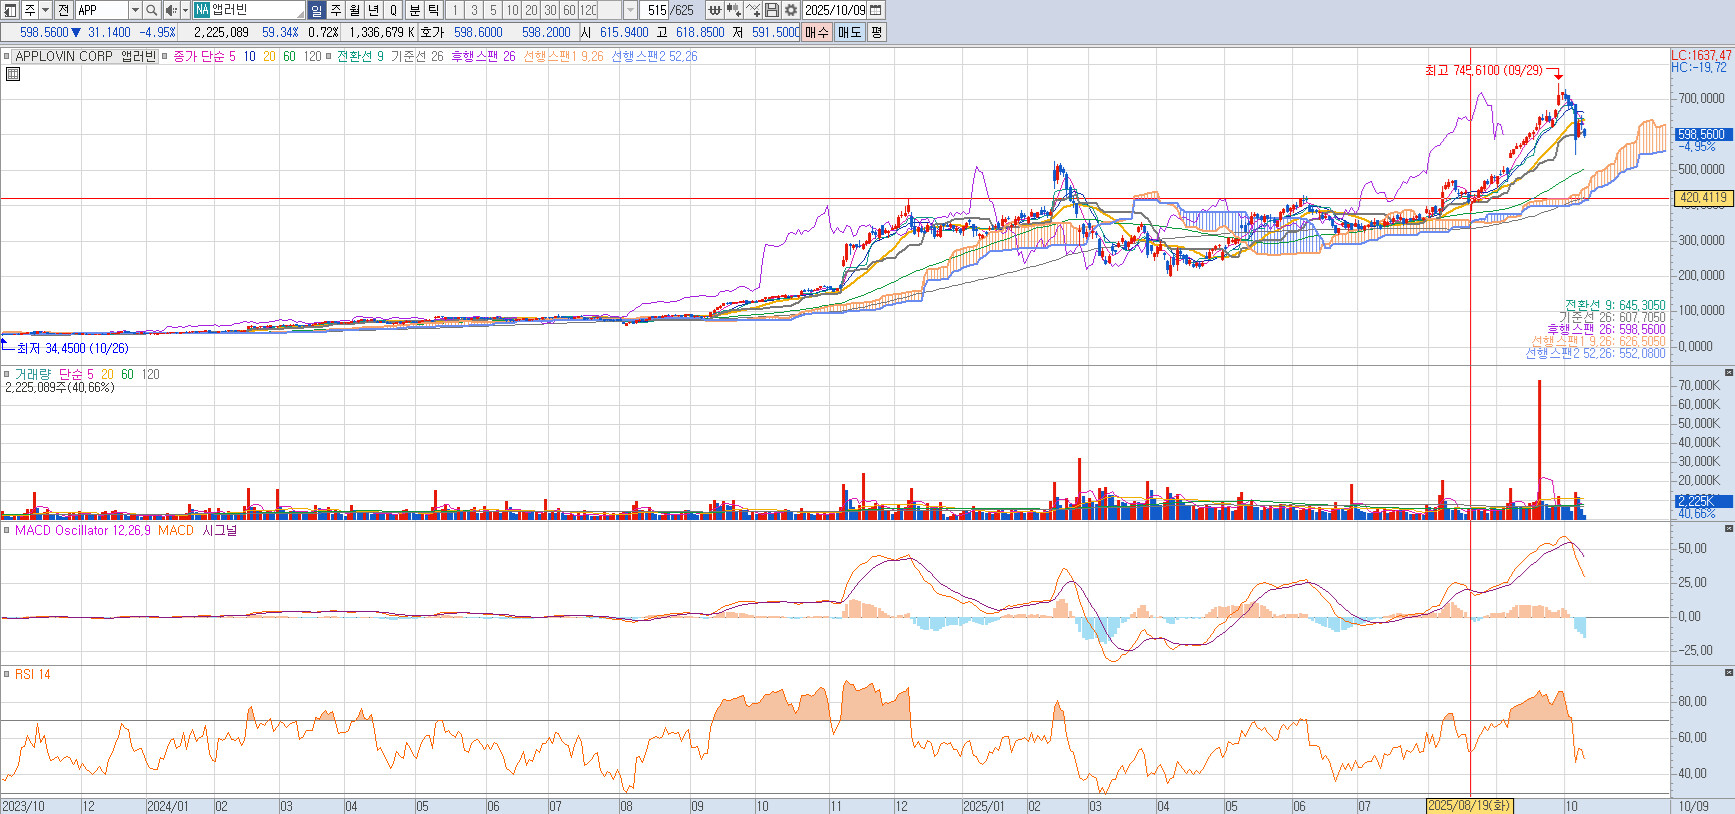
Task: Select the 틱 tick period button
Action: (433, 10)
